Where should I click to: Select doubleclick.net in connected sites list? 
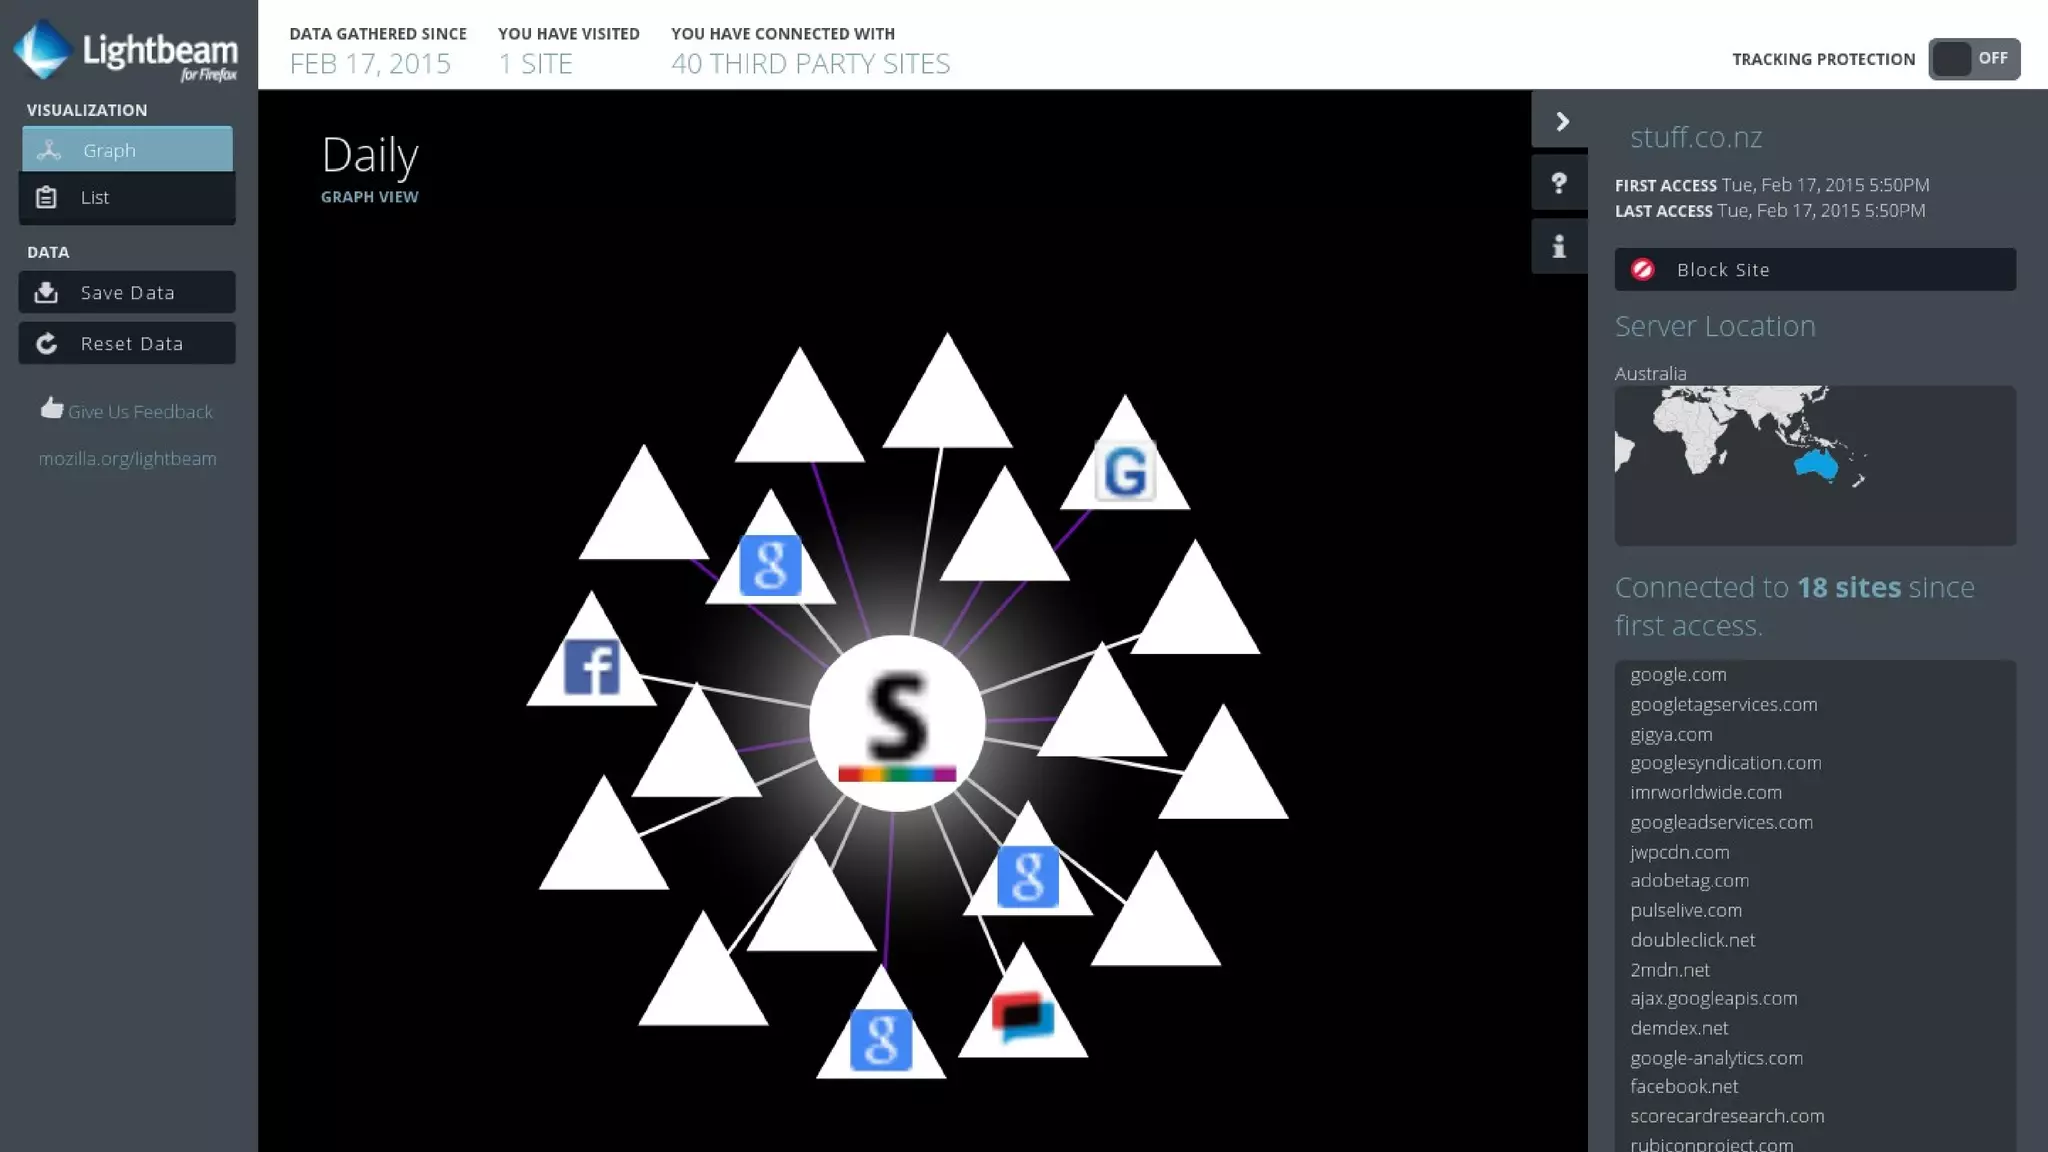click(x=1692, y=940)
